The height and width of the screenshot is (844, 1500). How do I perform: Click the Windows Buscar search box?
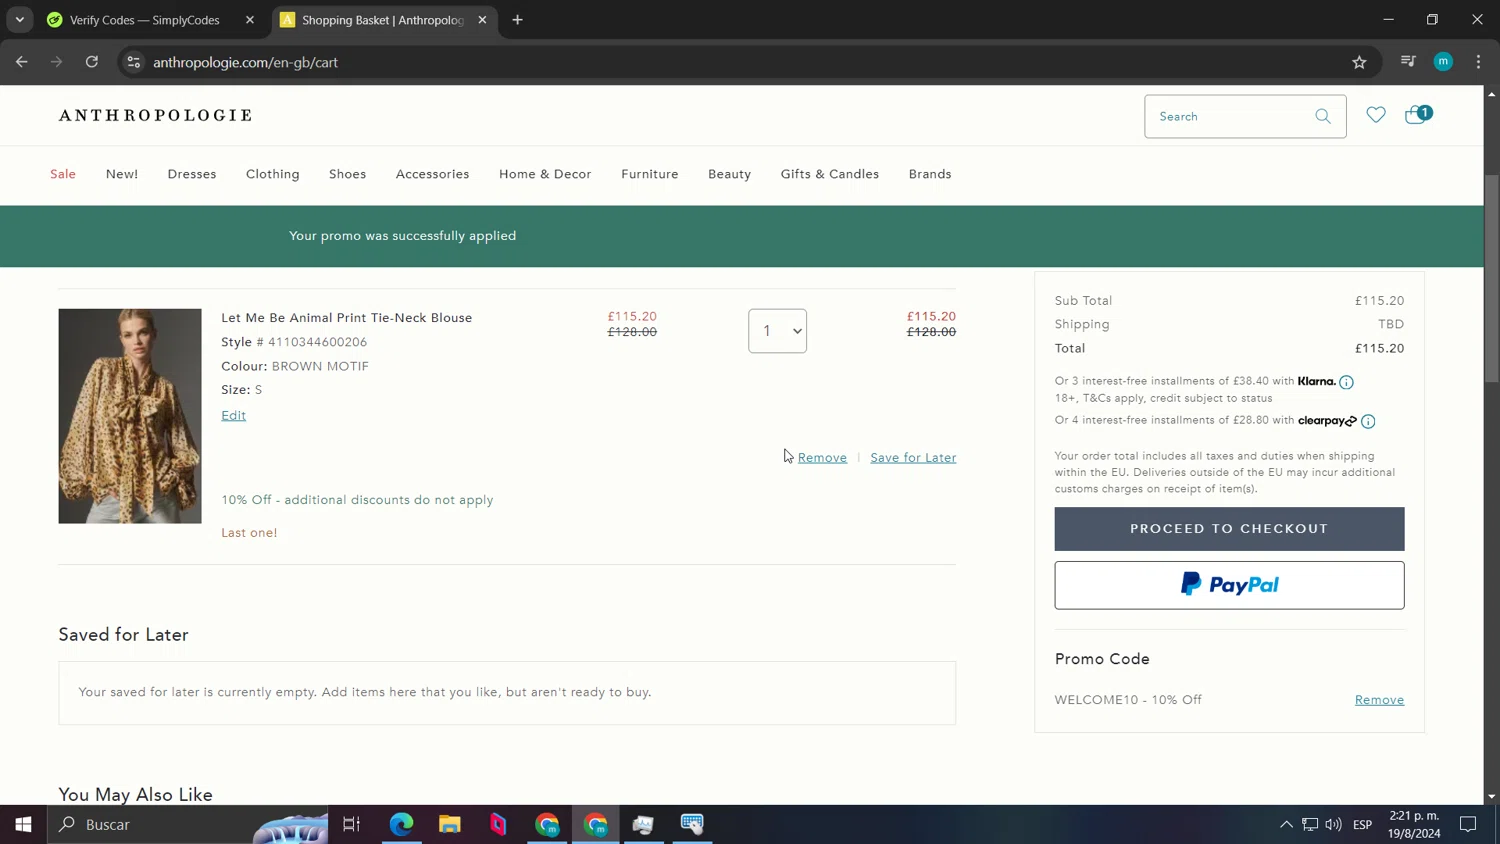click(x=188, y=825)
